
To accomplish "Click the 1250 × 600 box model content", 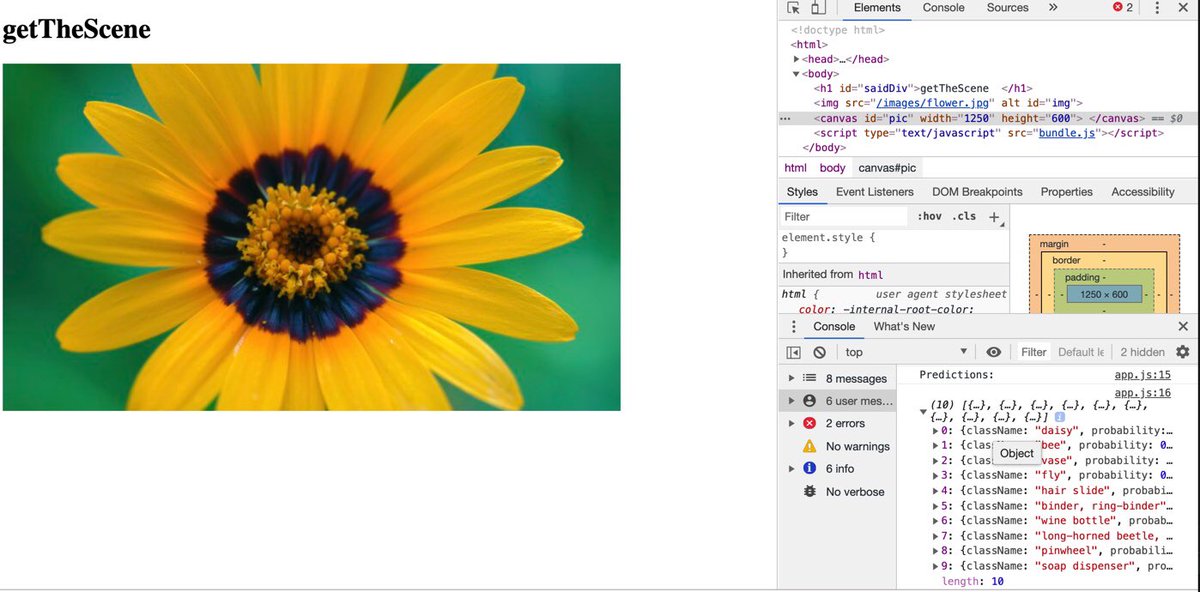I will click(x=1104, y=294).
